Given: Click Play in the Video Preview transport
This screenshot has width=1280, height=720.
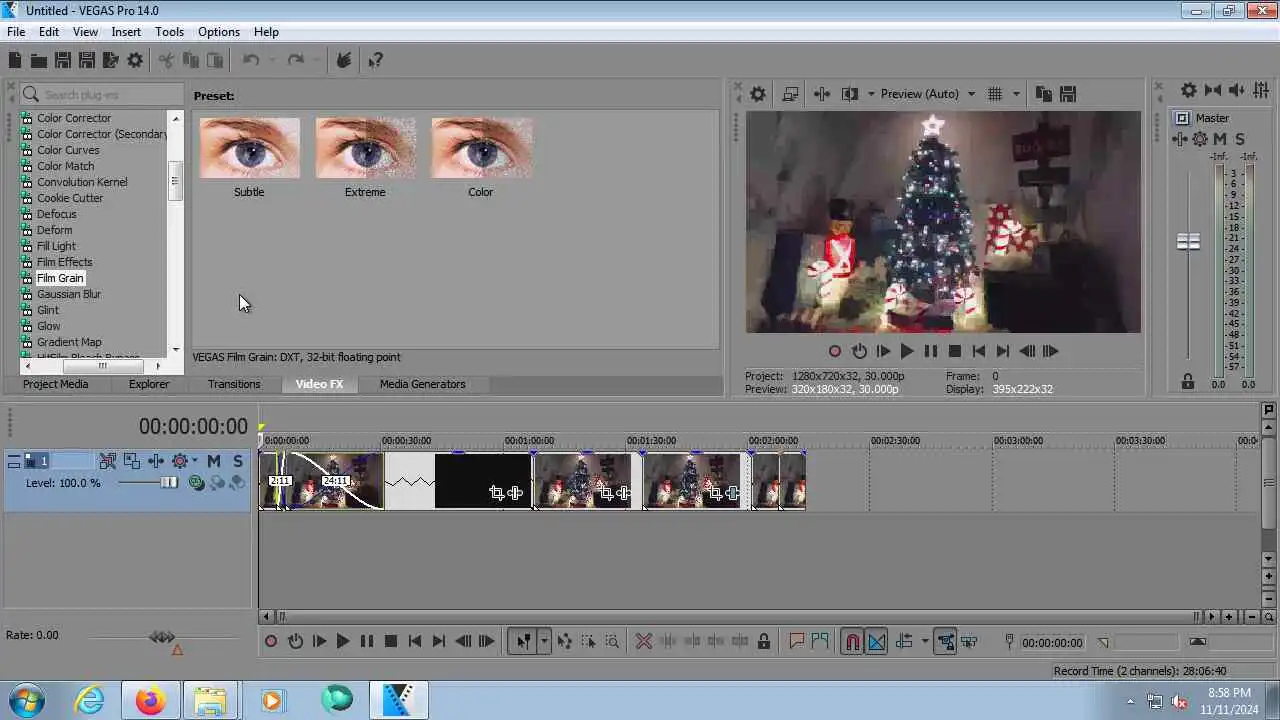Looking at the screenshot, I should pyautogui.click(x=907, y=351).
